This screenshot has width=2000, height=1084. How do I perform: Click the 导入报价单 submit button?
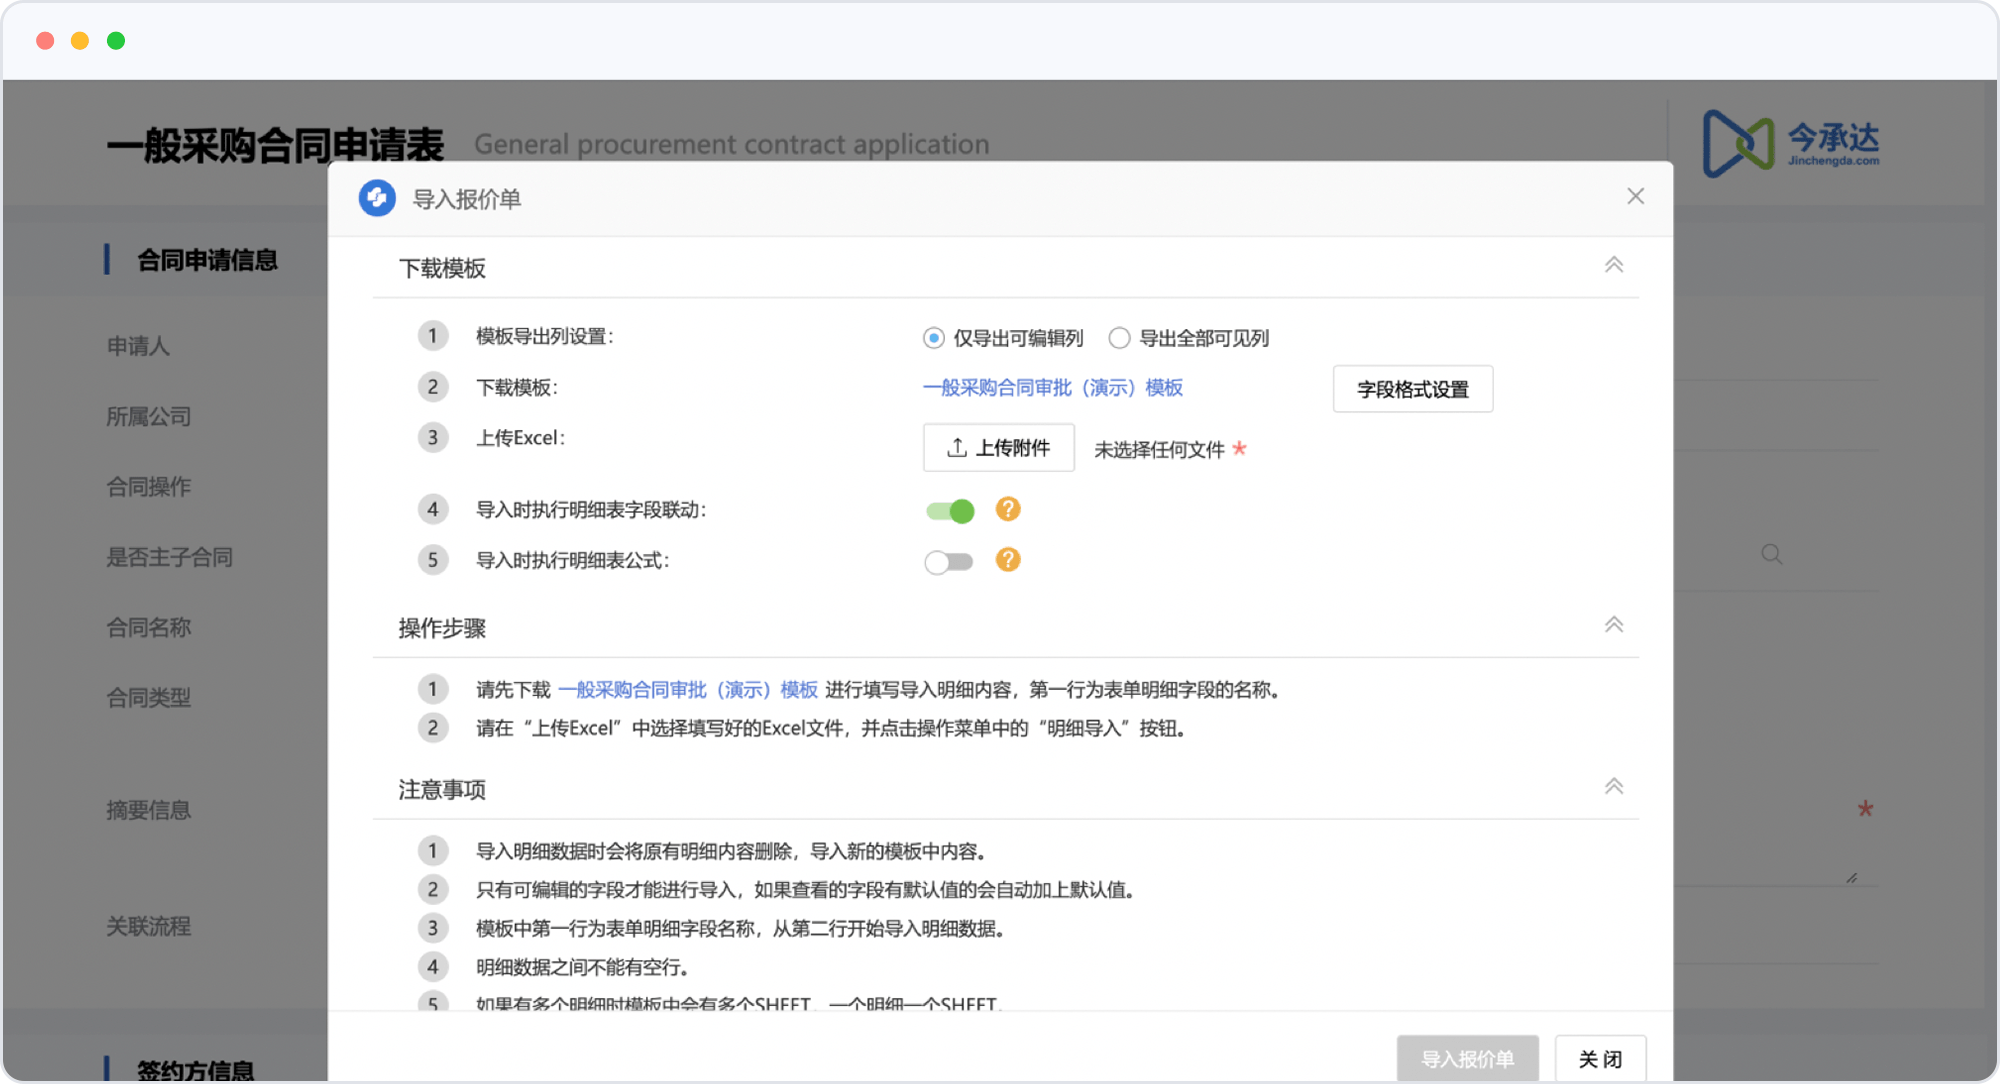coord(1468,1059)
